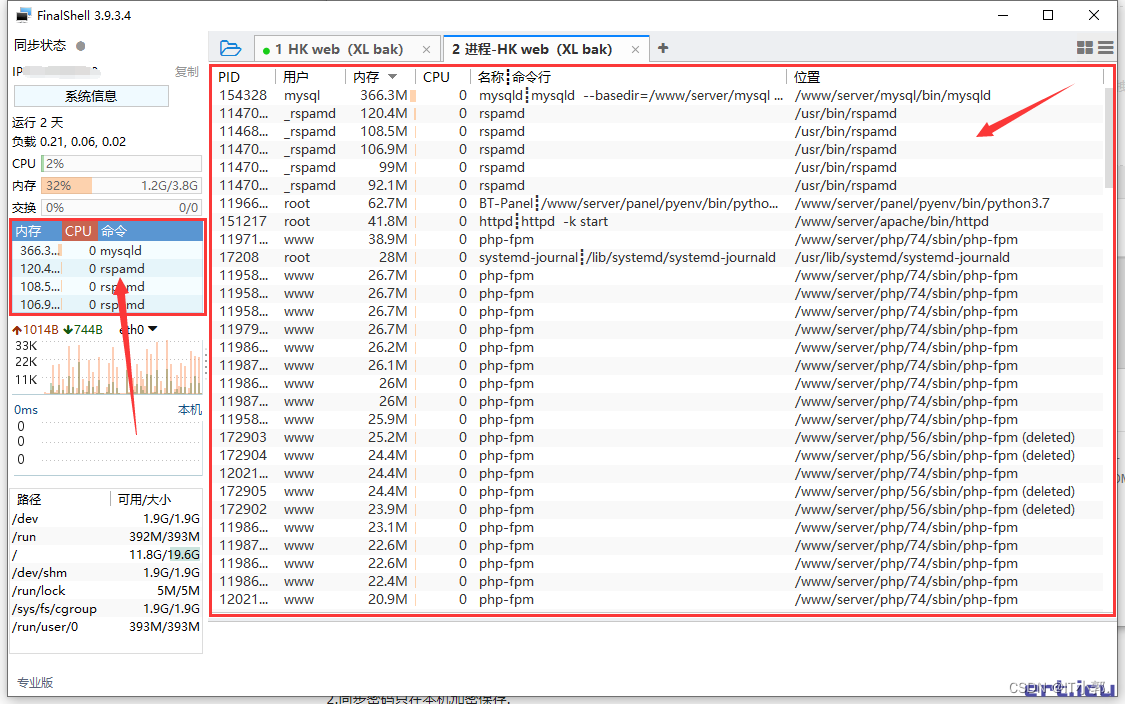Select the mysqld process row PID 154328
1125x704 pixels.
pyautogui.click(x=660, y=95)
